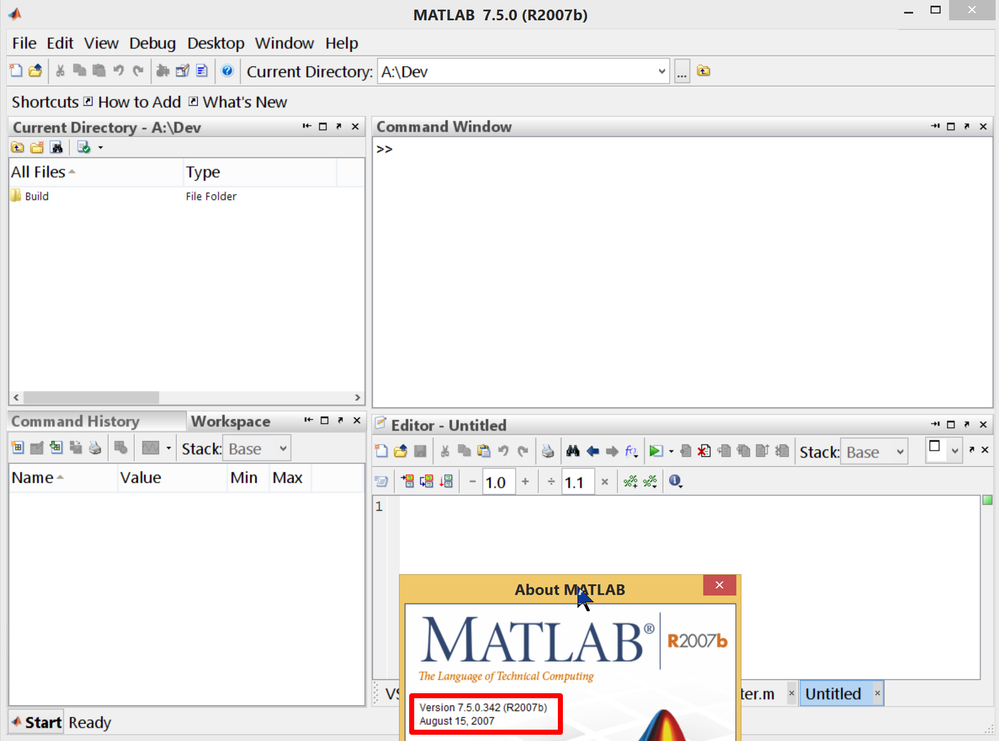Create a new M-file from main toolbar
999x741 pixels.
point(16,71)
